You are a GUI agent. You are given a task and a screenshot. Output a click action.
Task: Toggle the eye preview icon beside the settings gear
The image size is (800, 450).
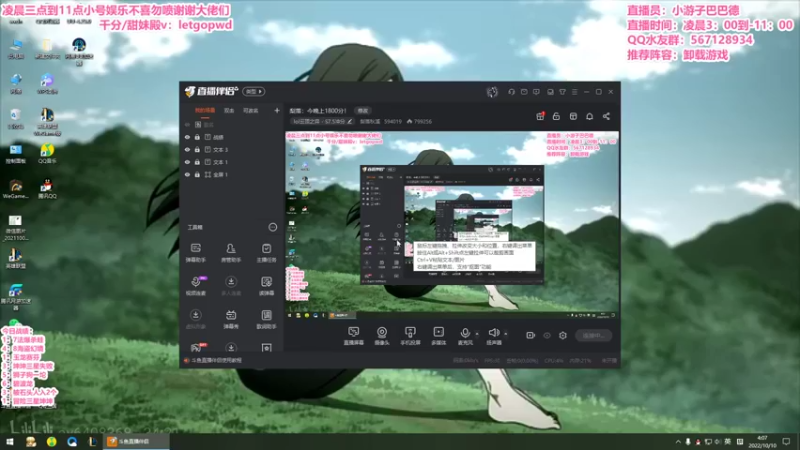click(x=547, y=335)
